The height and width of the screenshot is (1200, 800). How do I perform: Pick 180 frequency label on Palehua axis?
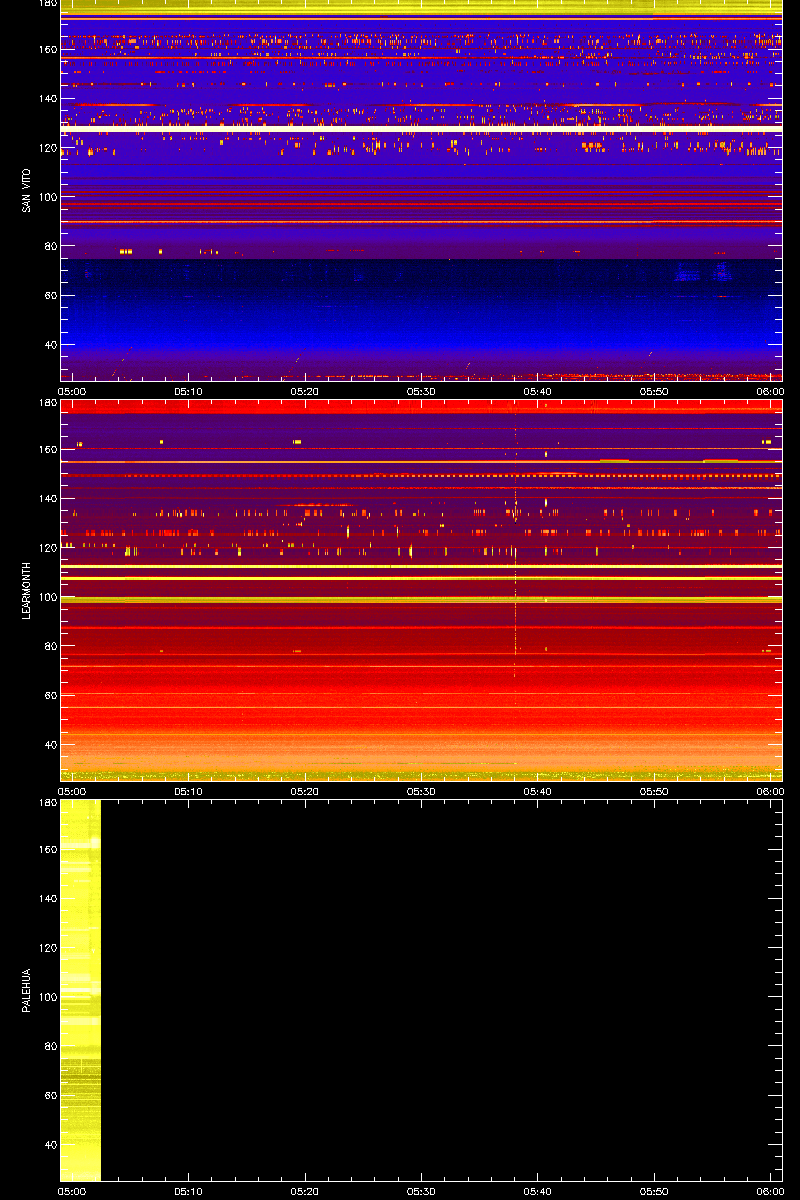tap(46, 804)
